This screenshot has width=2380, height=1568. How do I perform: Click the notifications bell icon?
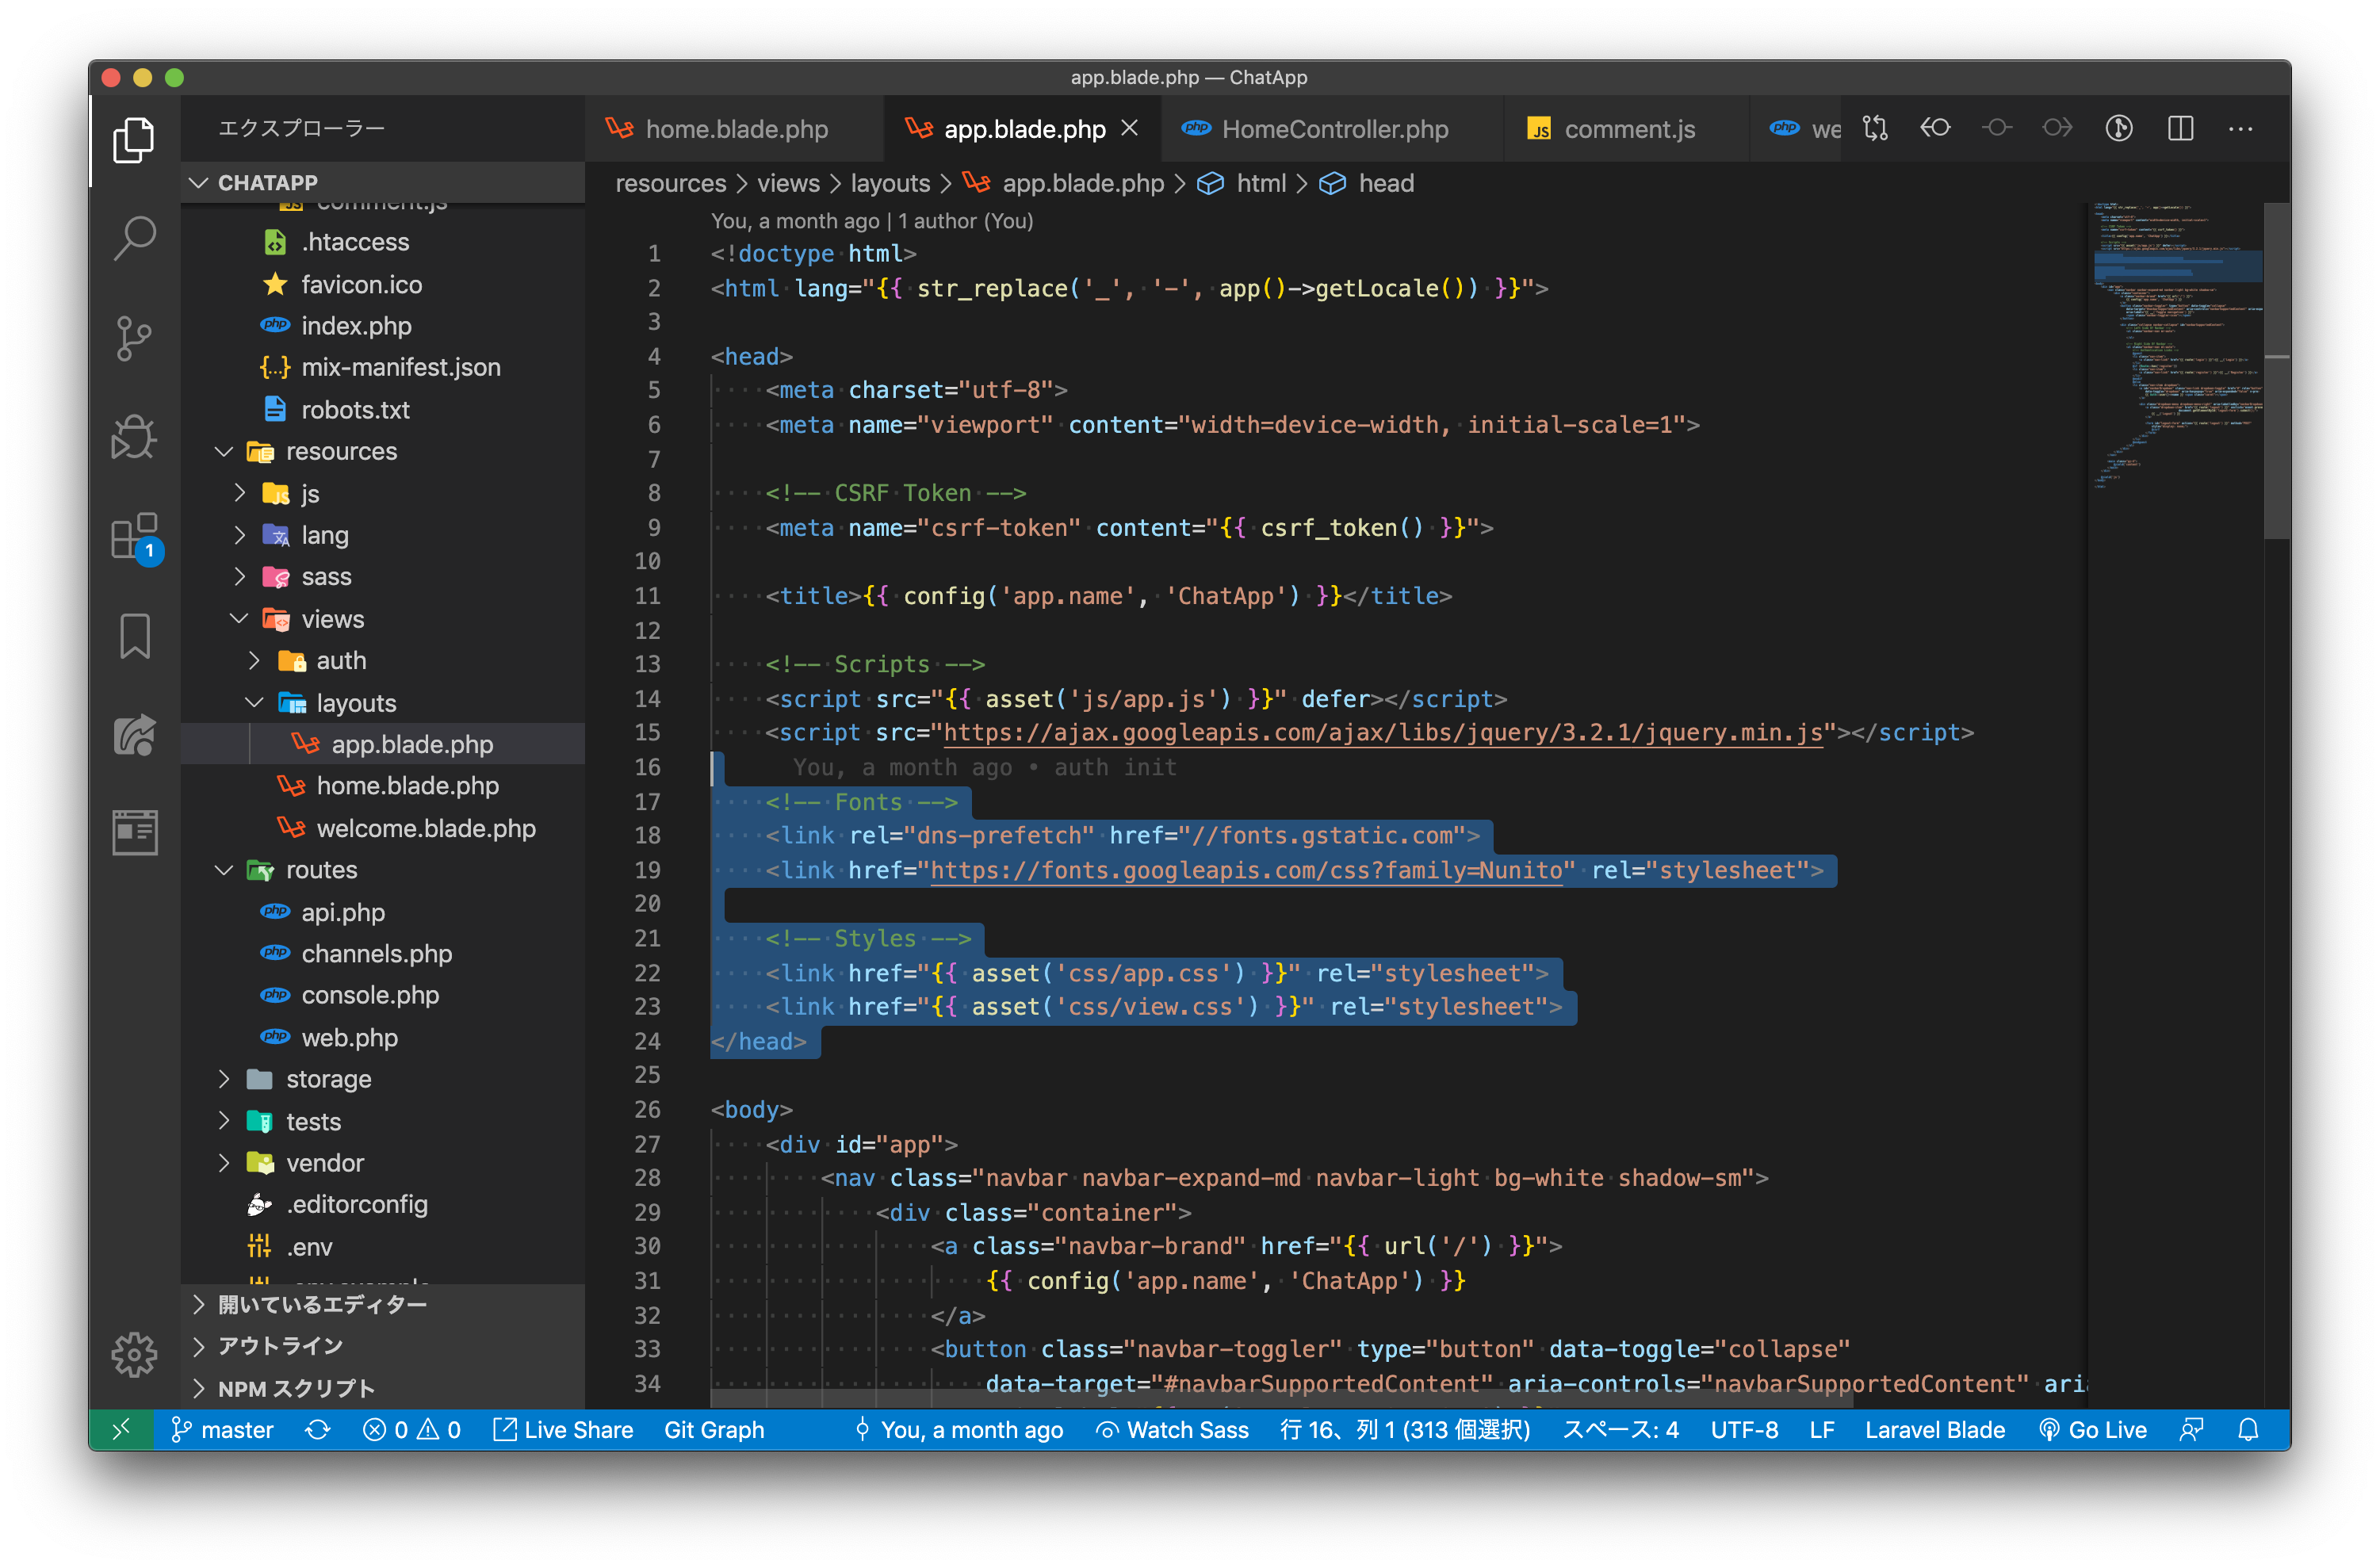pos(2248,1430)
